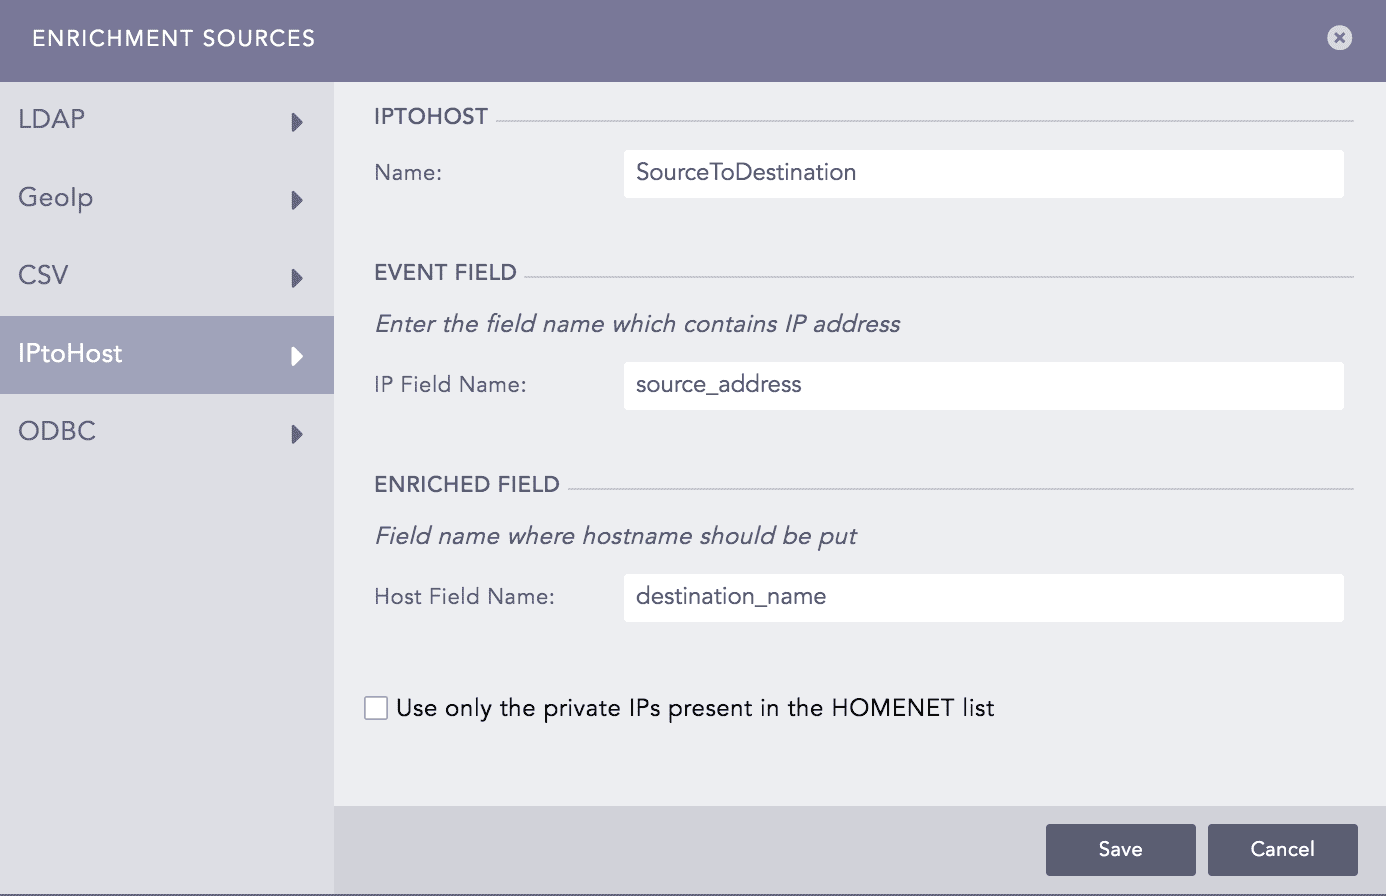
Task: Click the Name field containing SourceToDestination
Action: pos(983,173)
